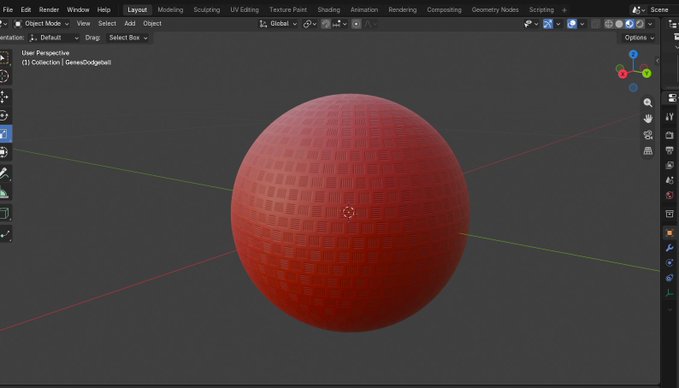Switch to Solid viewport shading

click(619, 24)
